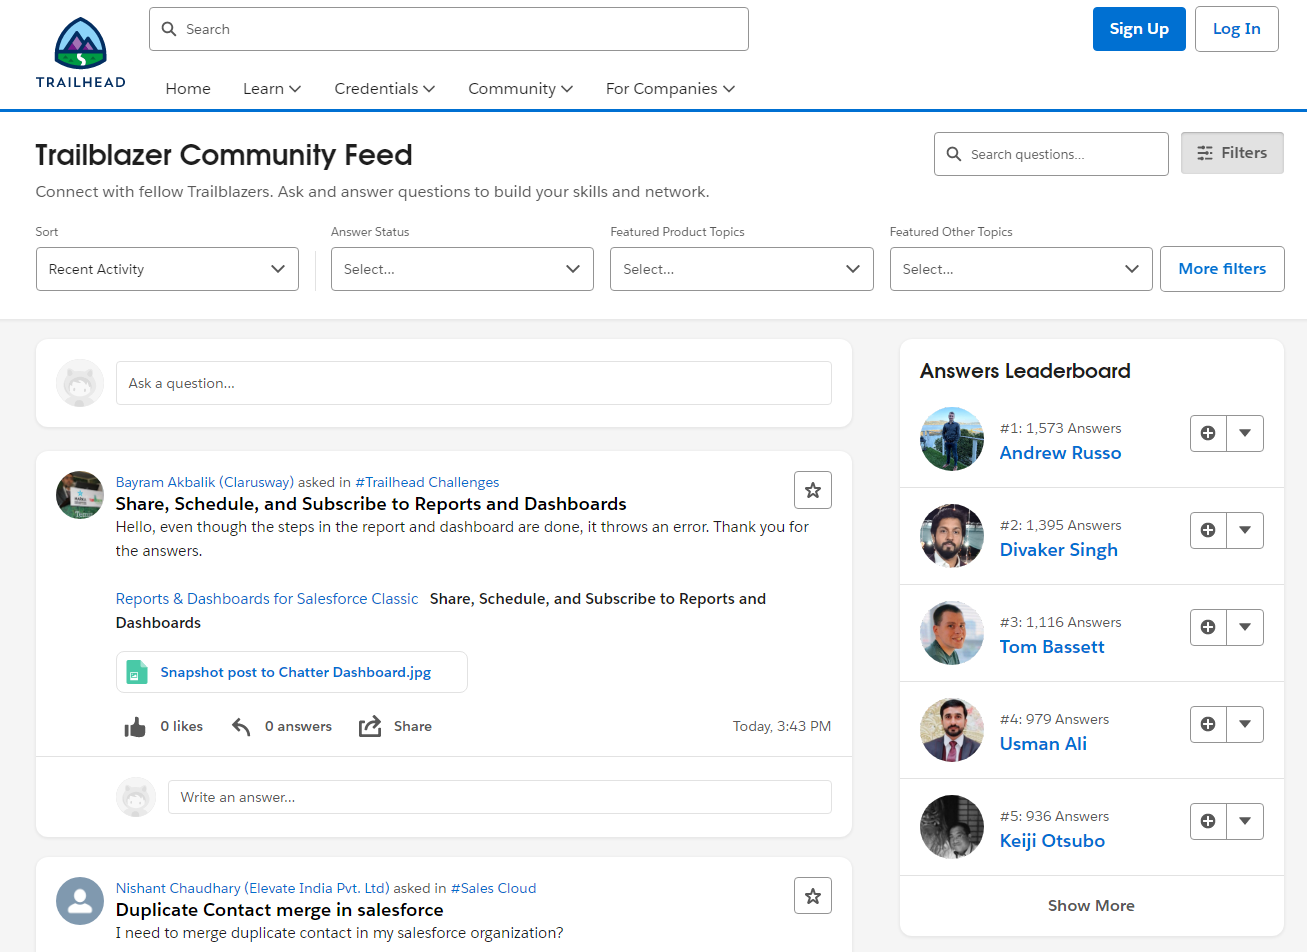Viewport: 1307px width, 952px height.
Task: Click the Search questions field
Action: pos(1051,154)
